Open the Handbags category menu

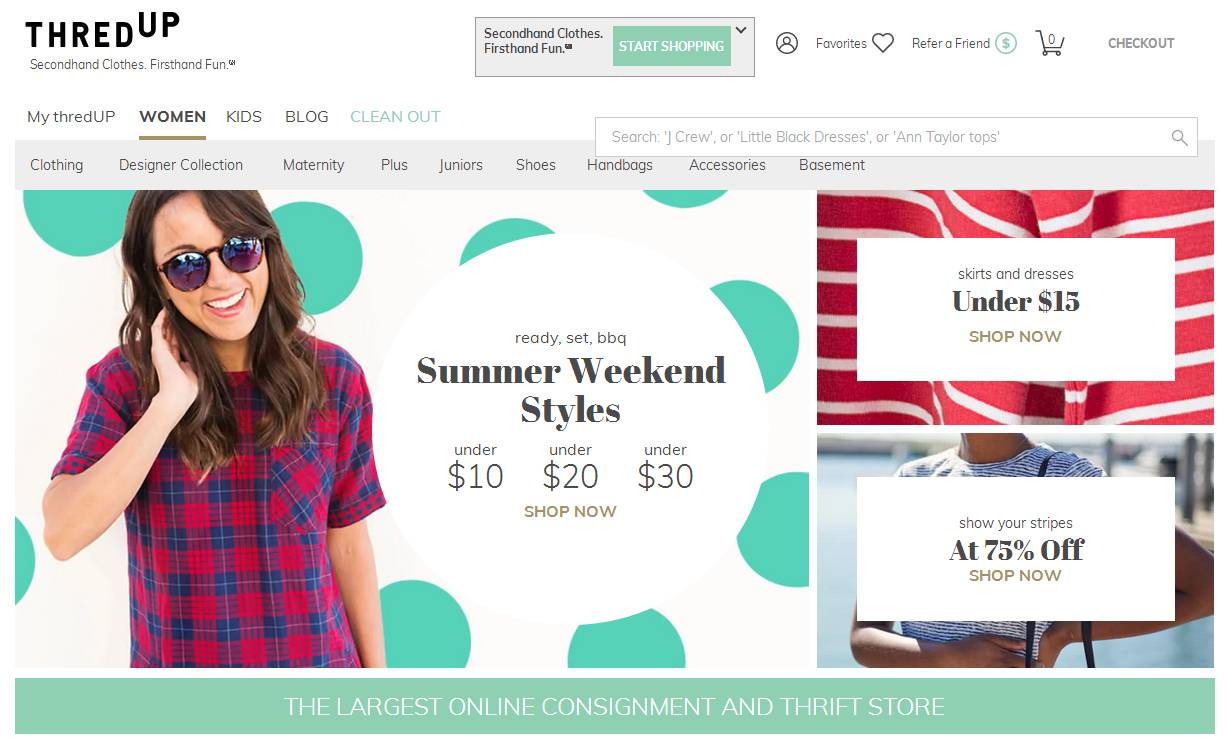620,165
